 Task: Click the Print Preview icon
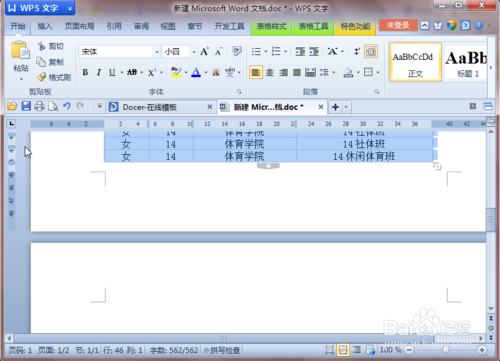point(53,106)
